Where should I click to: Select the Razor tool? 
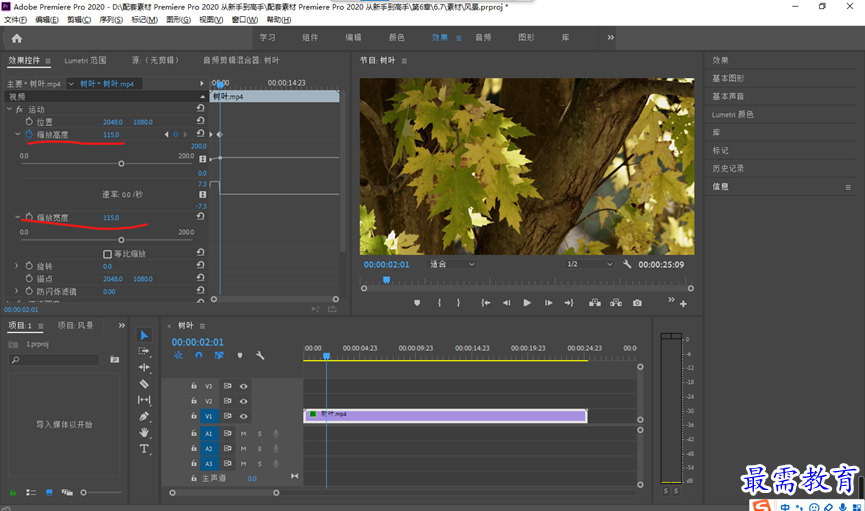pos(144,384)
